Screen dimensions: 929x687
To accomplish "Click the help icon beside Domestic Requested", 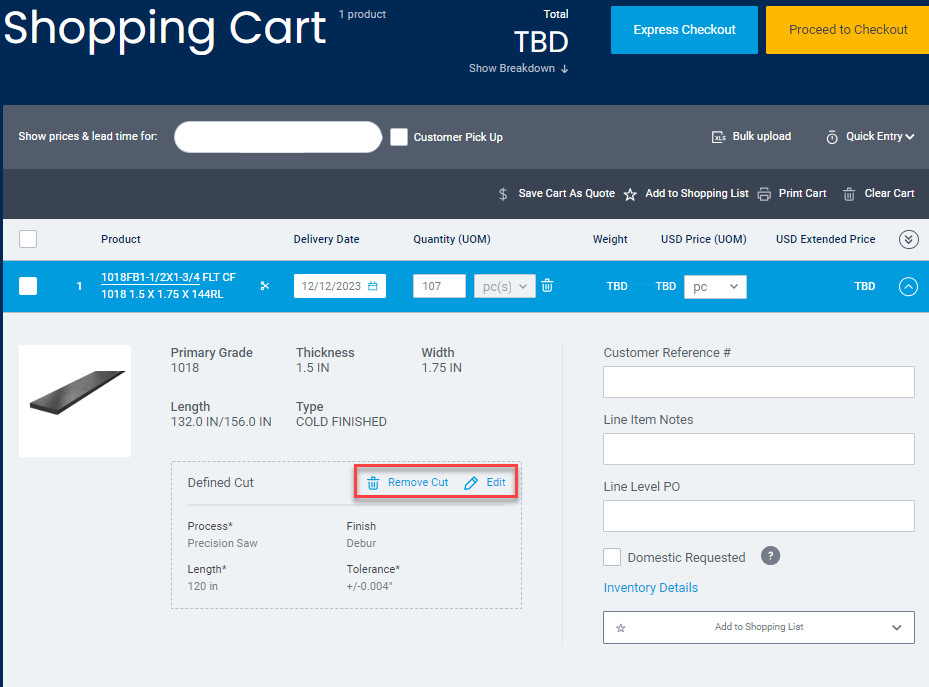I will click(x=770, y=555).
